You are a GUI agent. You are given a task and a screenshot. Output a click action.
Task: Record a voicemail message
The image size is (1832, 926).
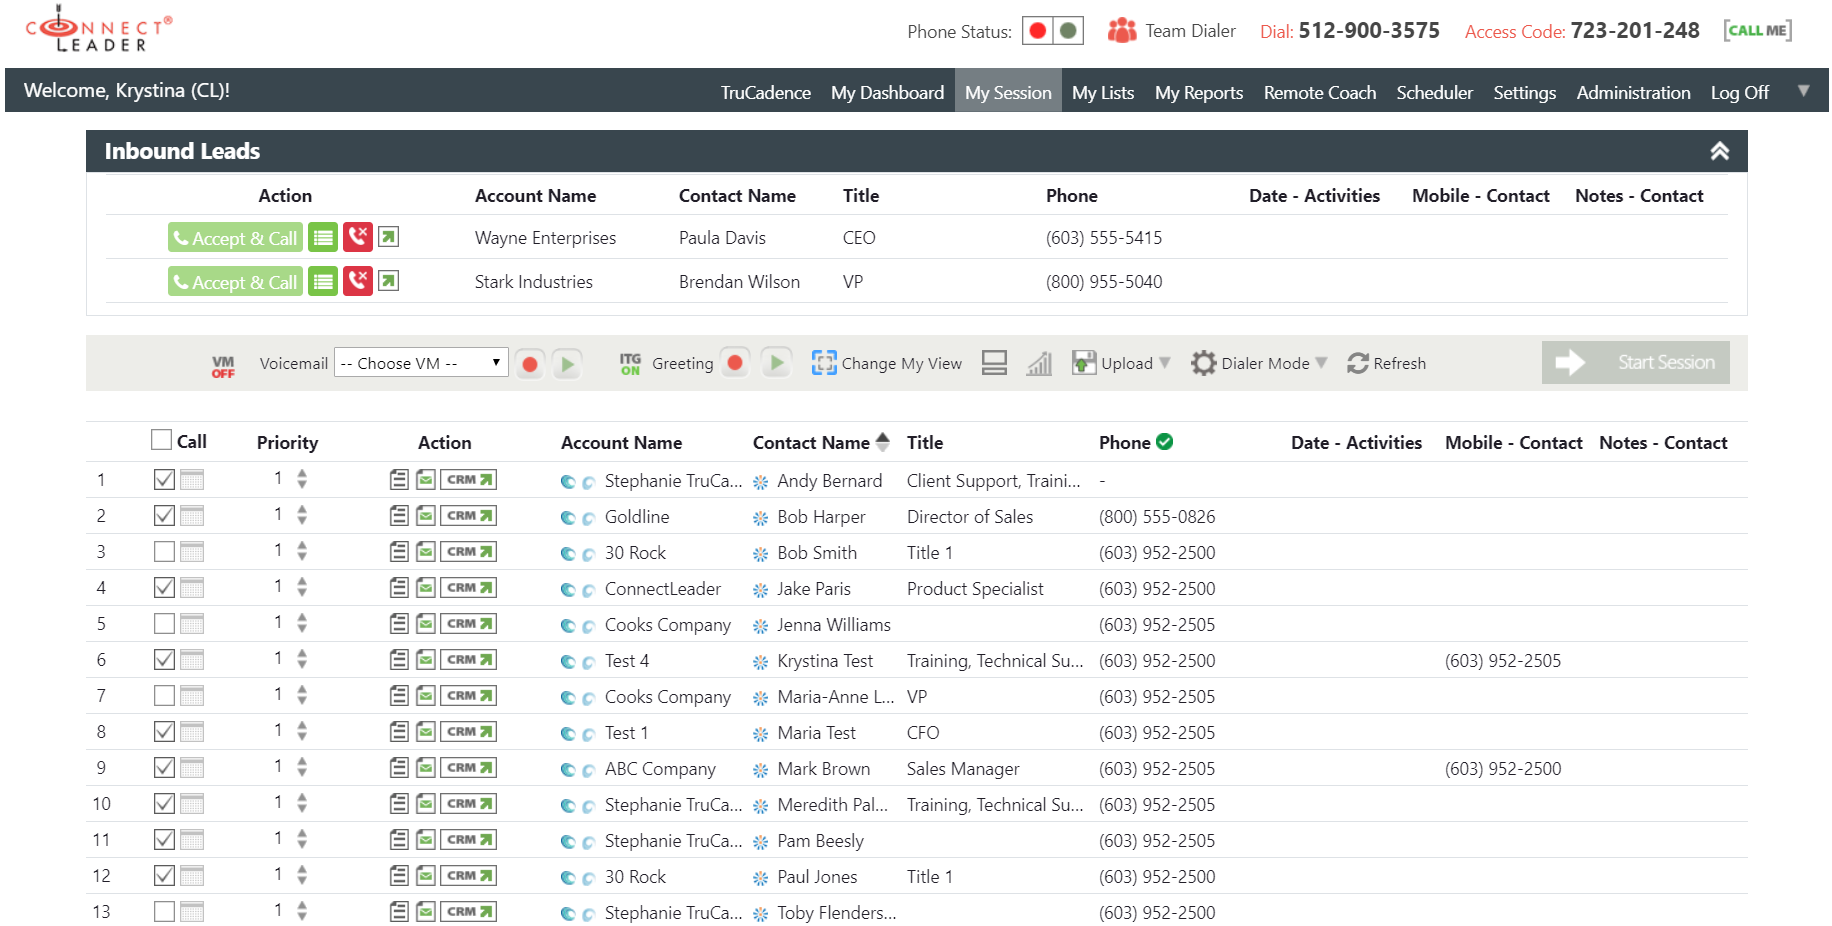(x=530, y=364)
